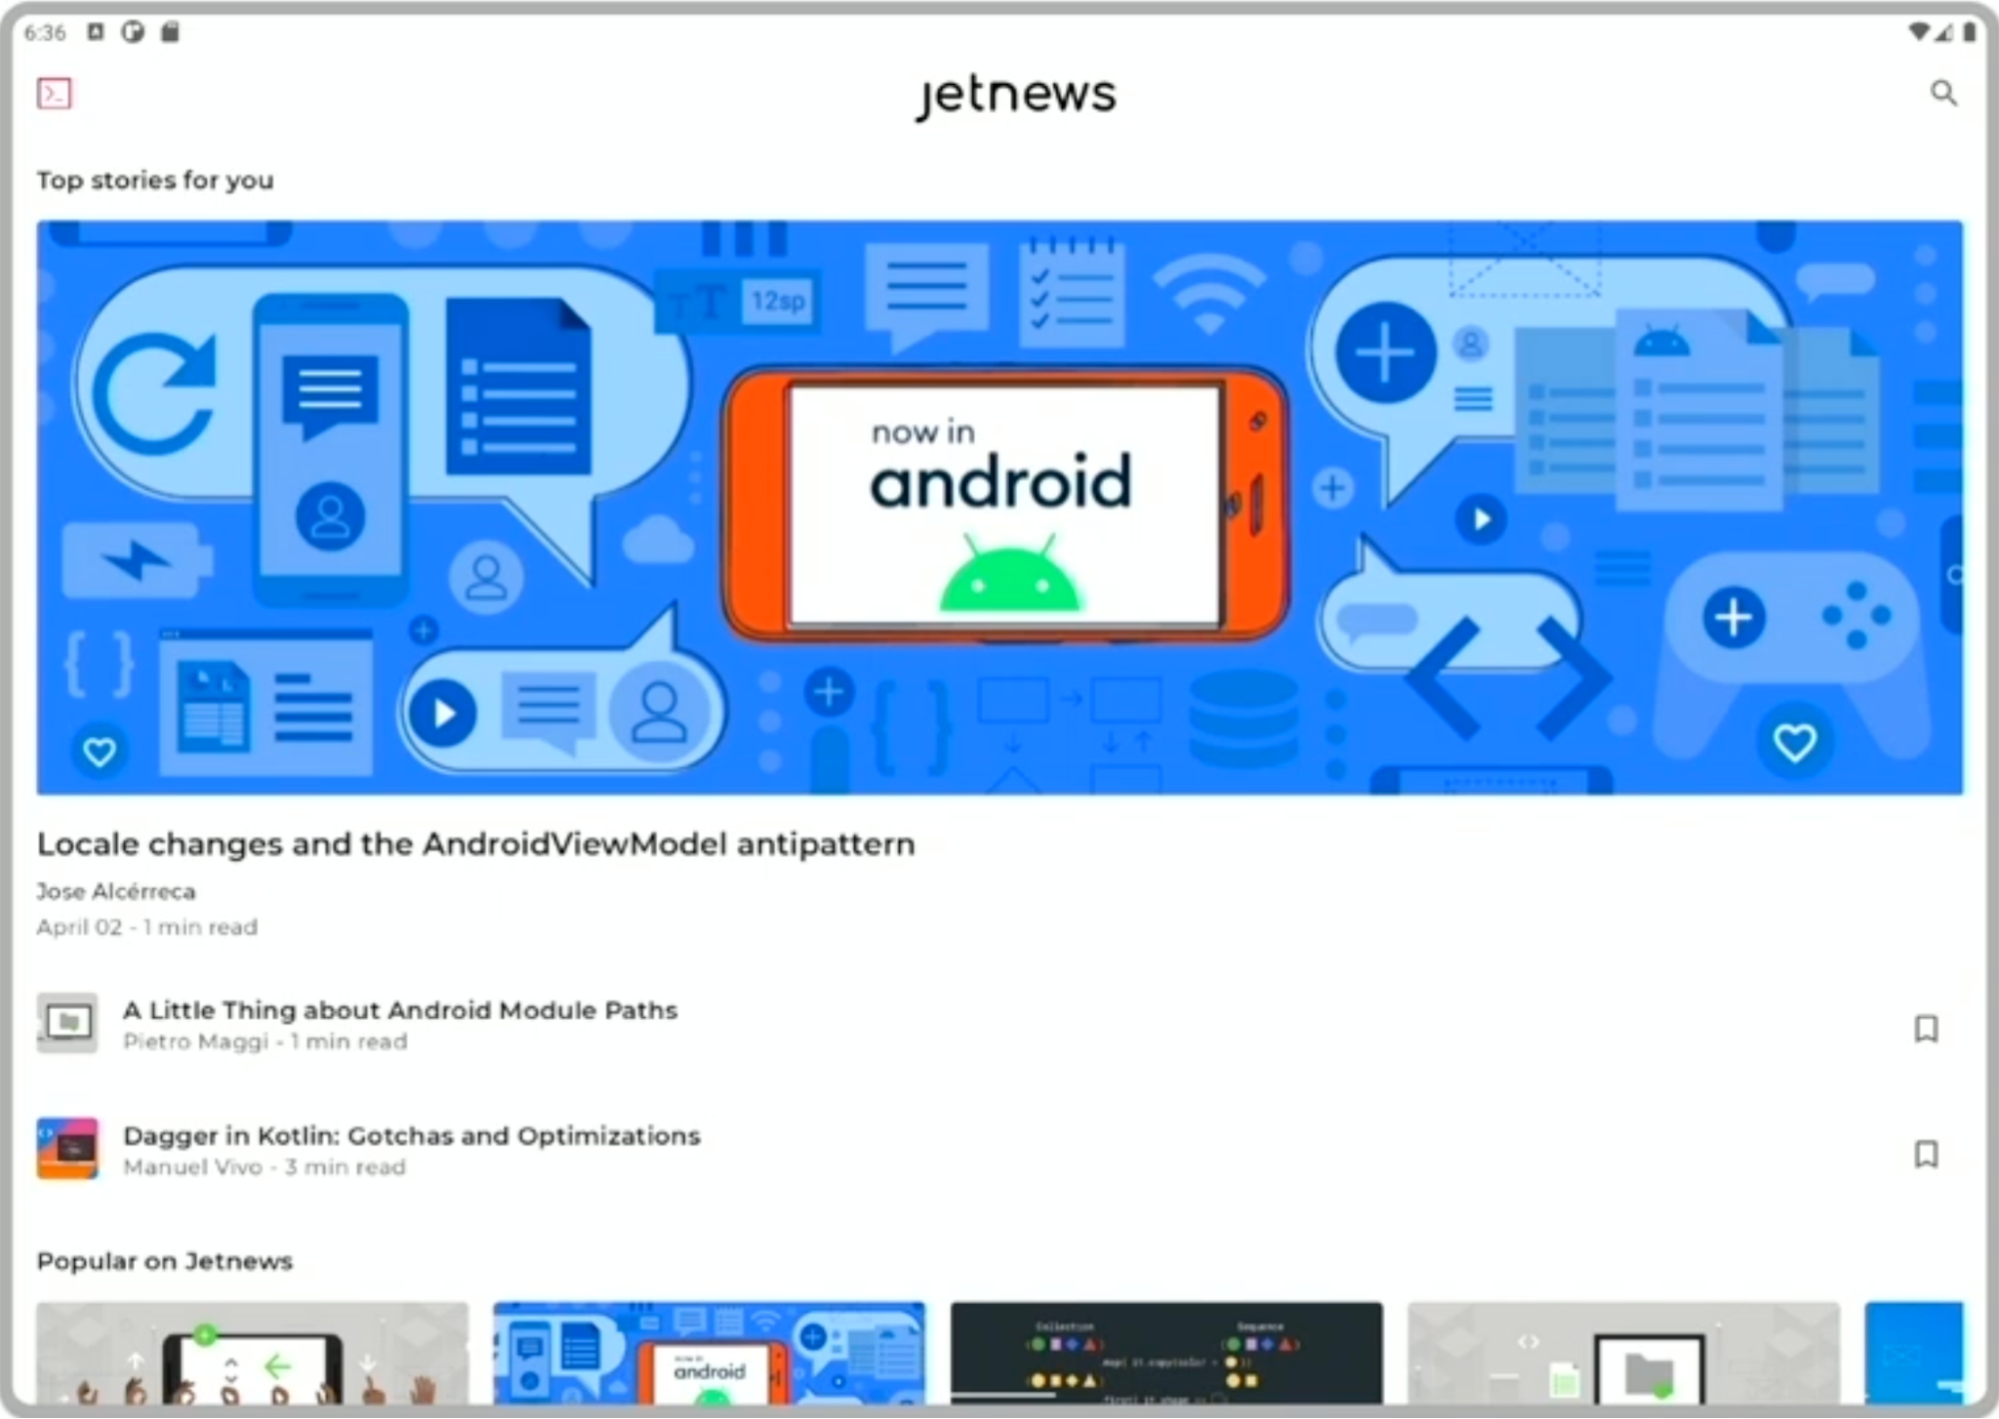The image size is (1999, 1419).
Task: Select first popular card with hands illustration
Action: [x=252, y=1353]
